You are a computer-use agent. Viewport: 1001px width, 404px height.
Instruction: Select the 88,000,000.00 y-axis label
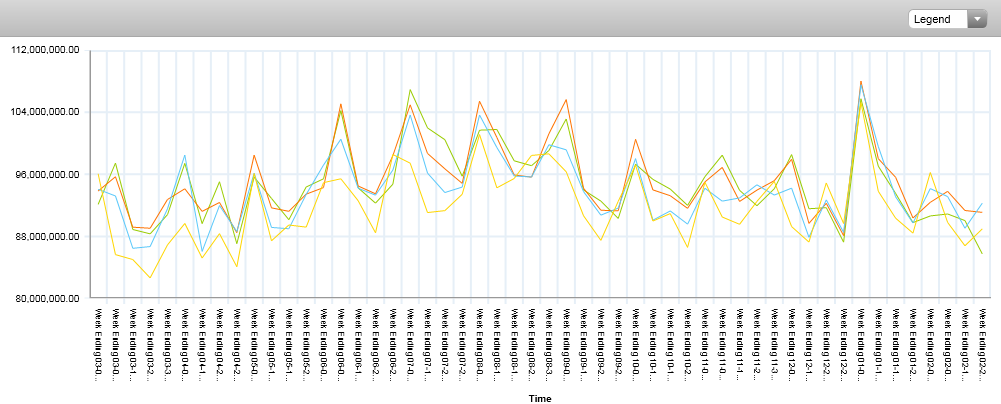[x=45, y=237]
